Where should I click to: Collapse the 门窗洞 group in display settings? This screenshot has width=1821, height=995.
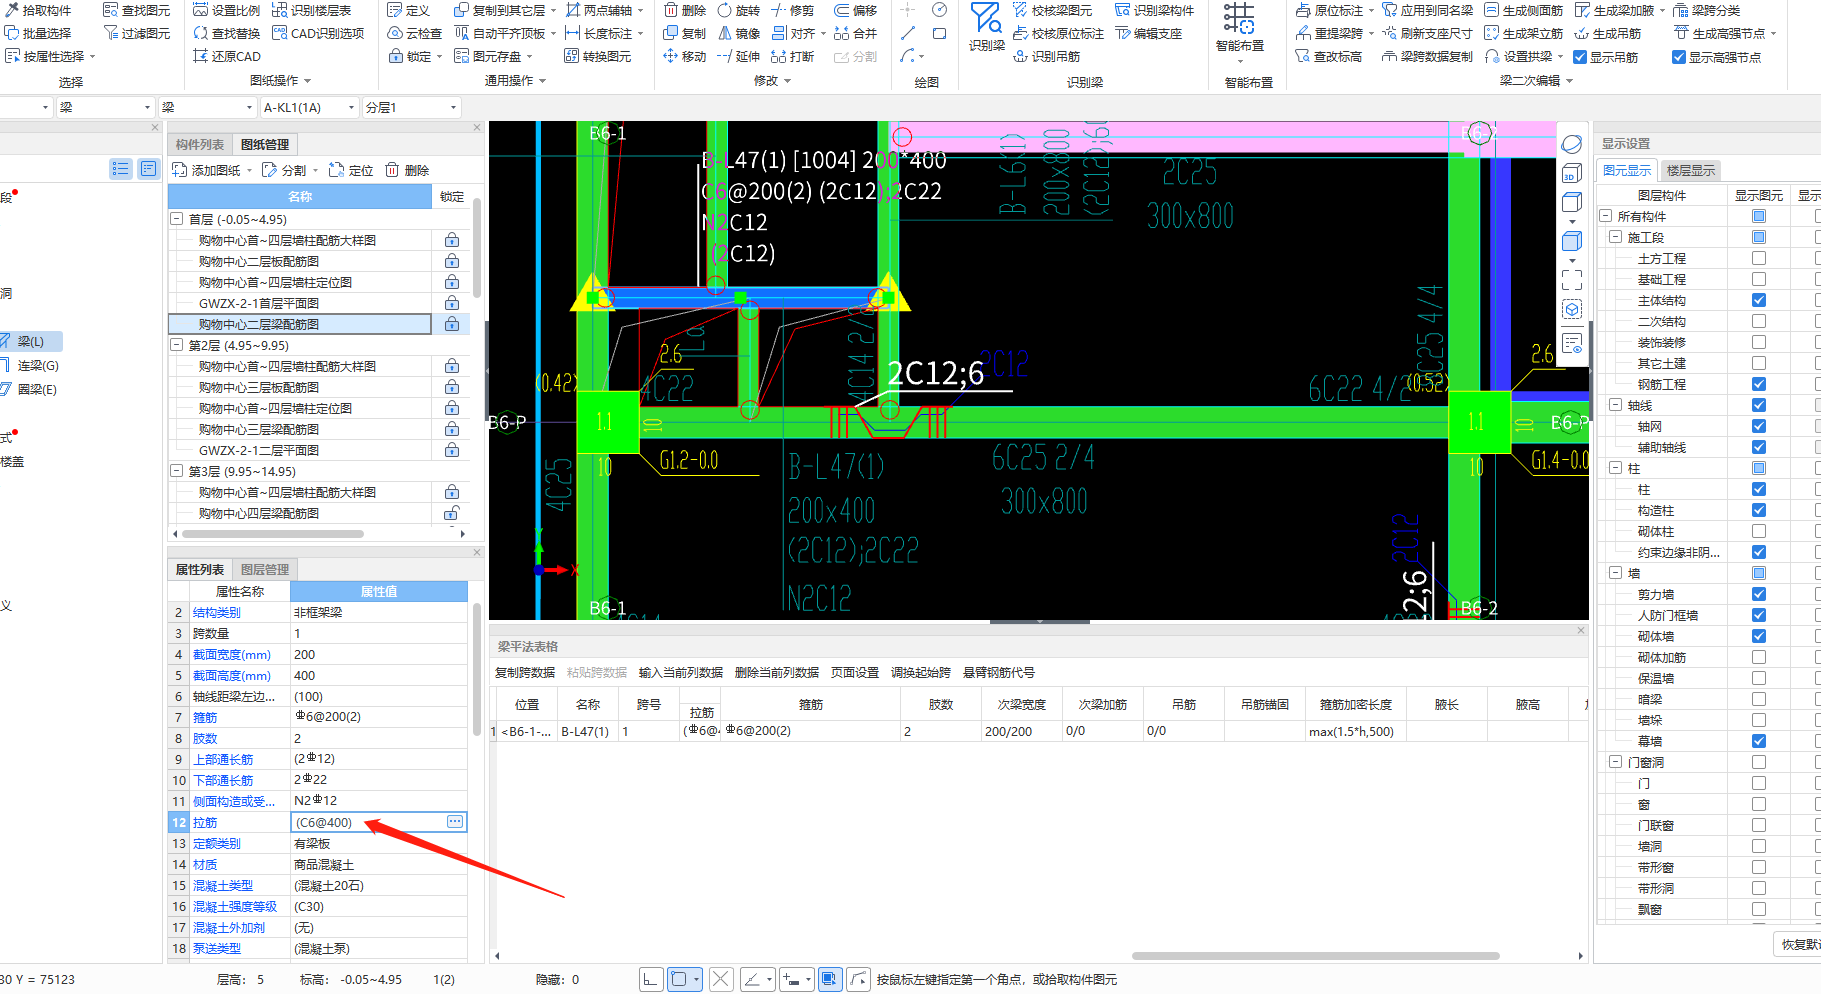(x=1615, y=762)
